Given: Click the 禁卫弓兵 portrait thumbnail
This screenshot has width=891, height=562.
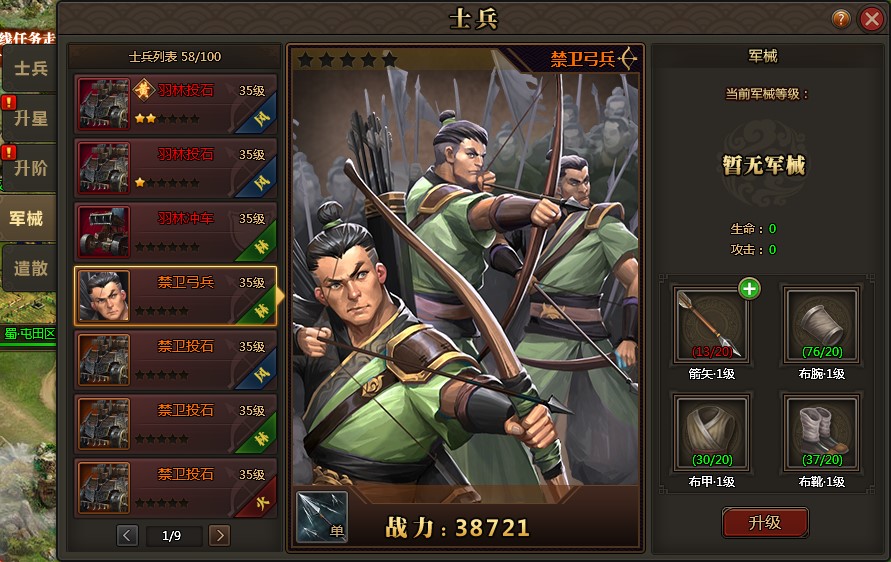Looking at the screenshot, I should 104,295.
